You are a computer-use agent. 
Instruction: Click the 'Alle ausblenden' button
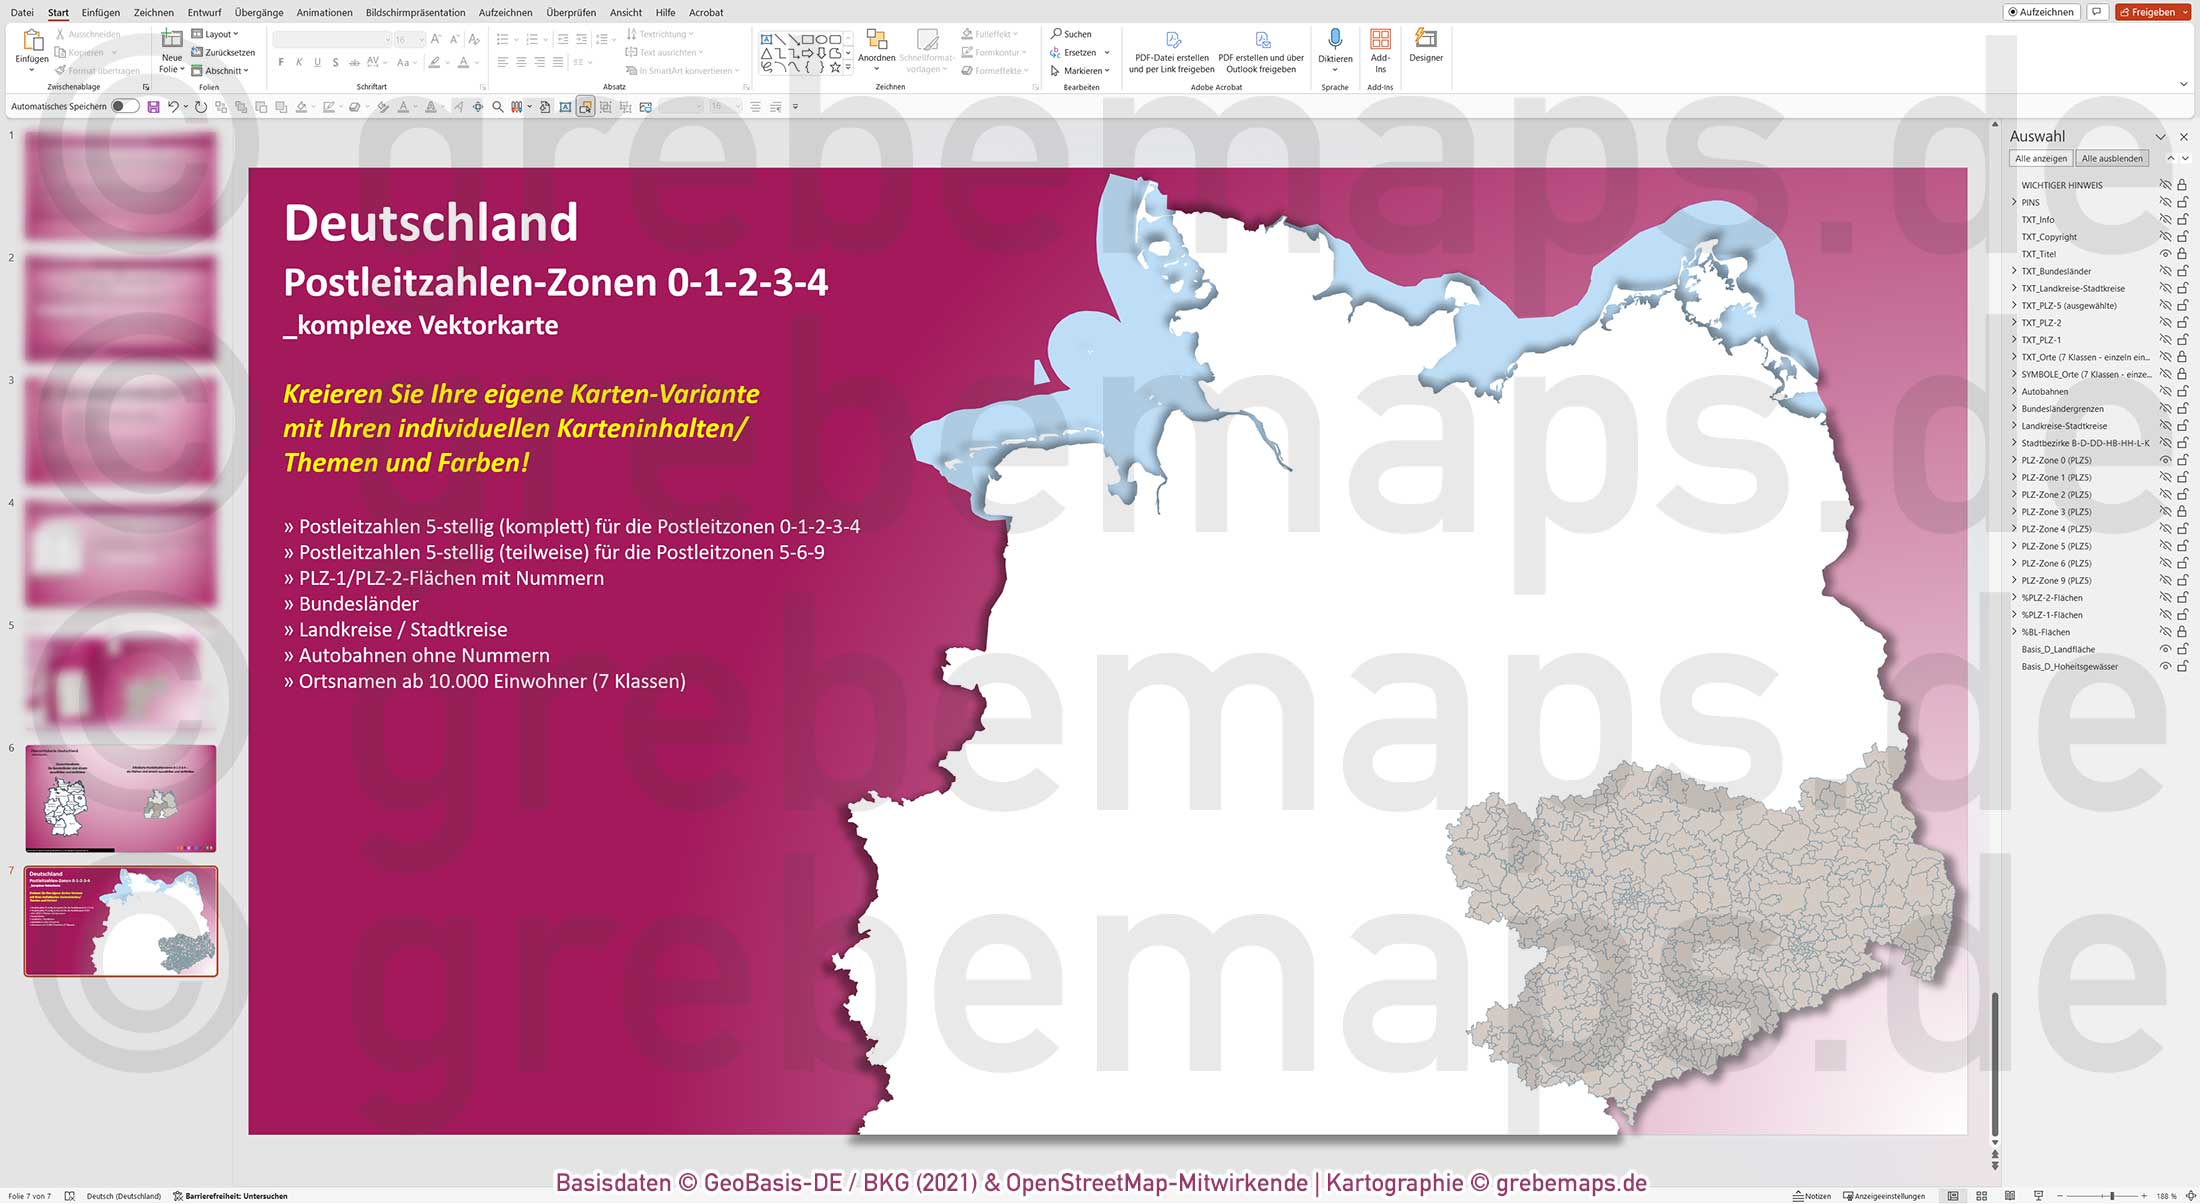pyautogui.click(x=2112, y=158)
